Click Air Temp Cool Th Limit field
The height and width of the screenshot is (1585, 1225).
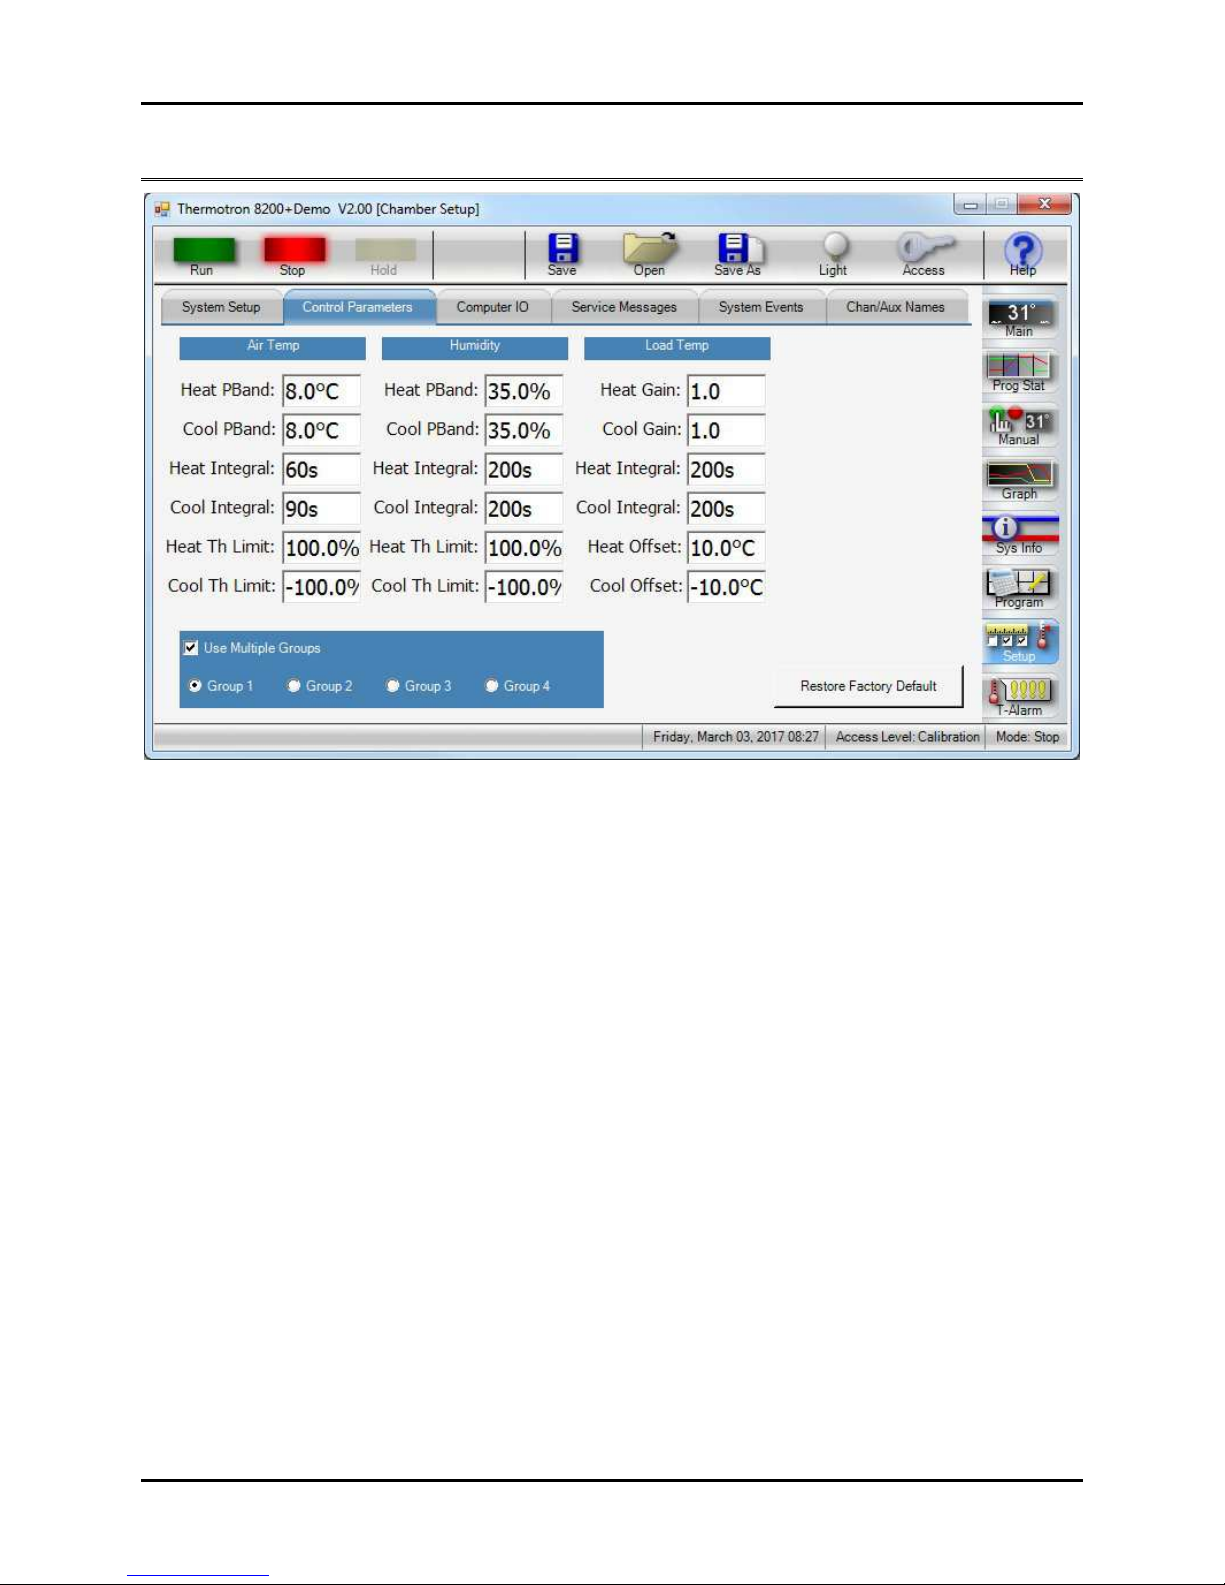[321, 586]
